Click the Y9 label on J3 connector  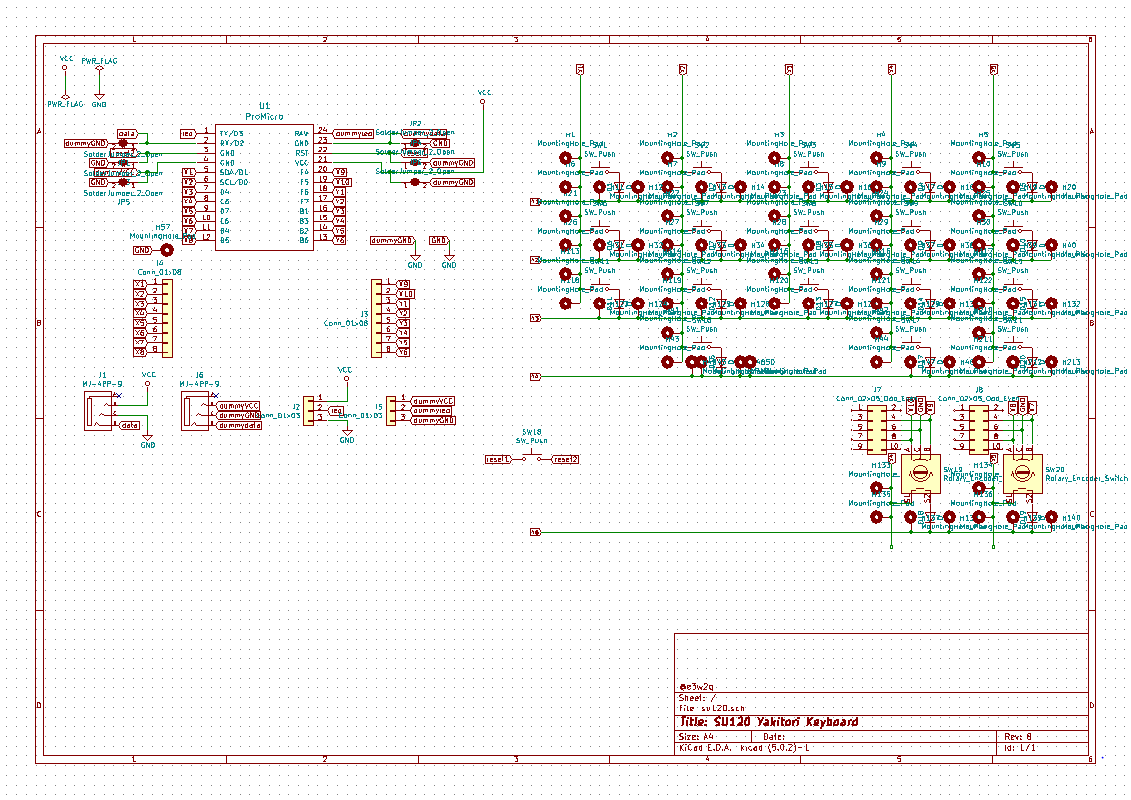click(404, 284)
